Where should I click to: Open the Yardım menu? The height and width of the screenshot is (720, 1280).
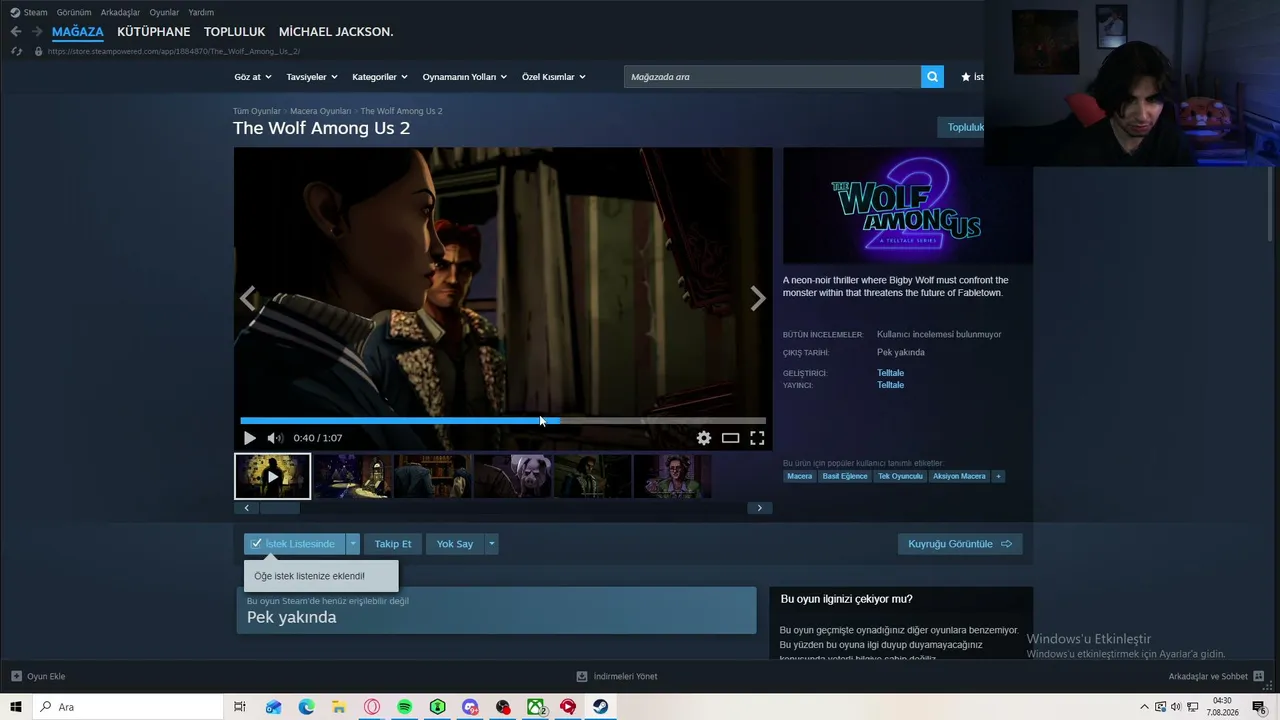201,12
